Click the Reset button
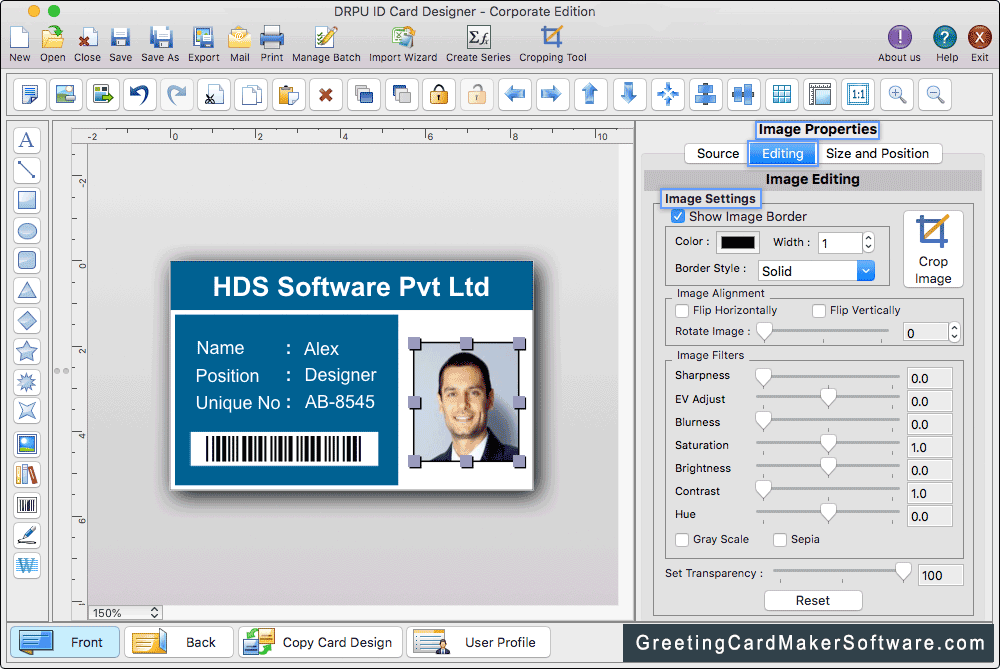 [813, 600]
